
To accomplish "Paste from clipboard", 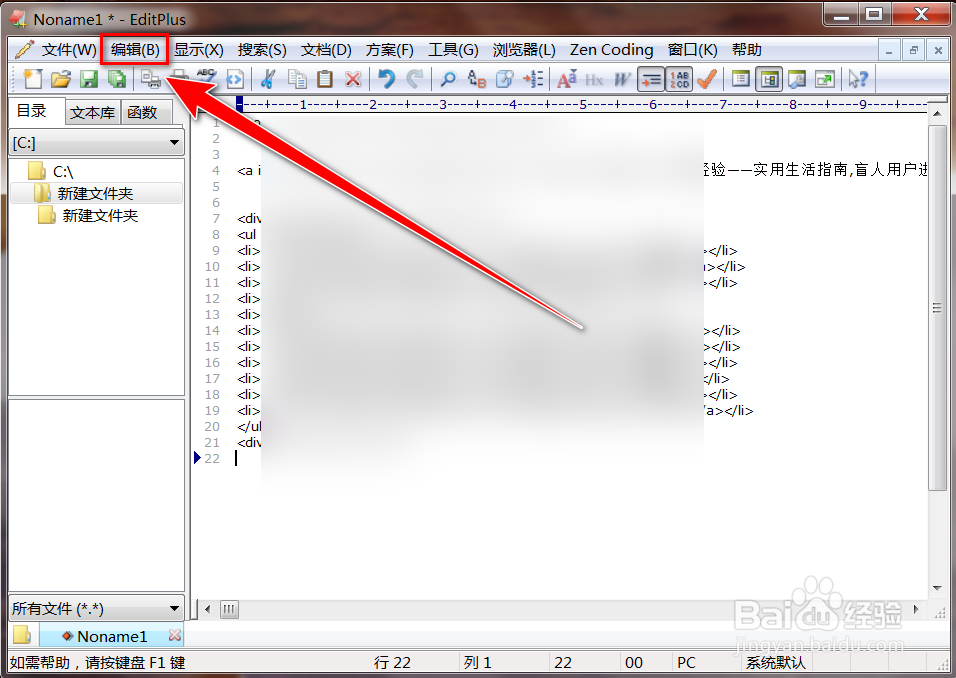I will [x=325, y=79].
